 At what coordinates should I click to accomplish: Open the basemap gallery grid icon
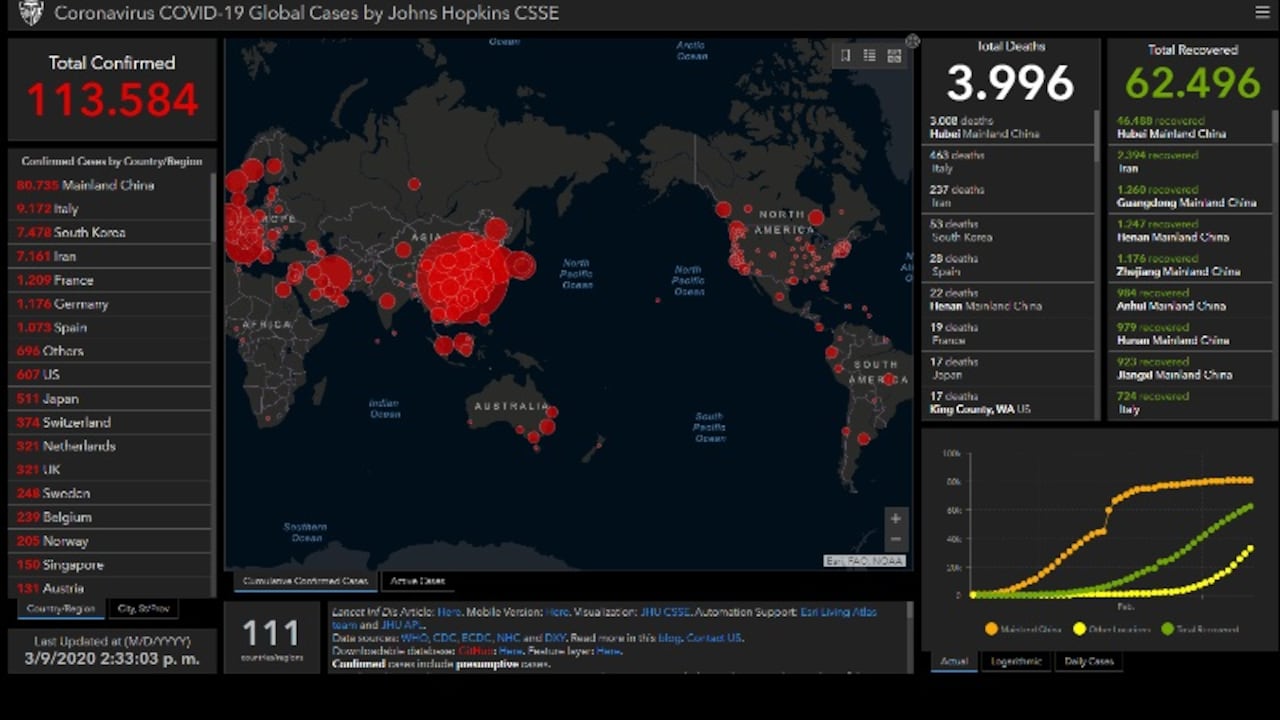(894, 56)
